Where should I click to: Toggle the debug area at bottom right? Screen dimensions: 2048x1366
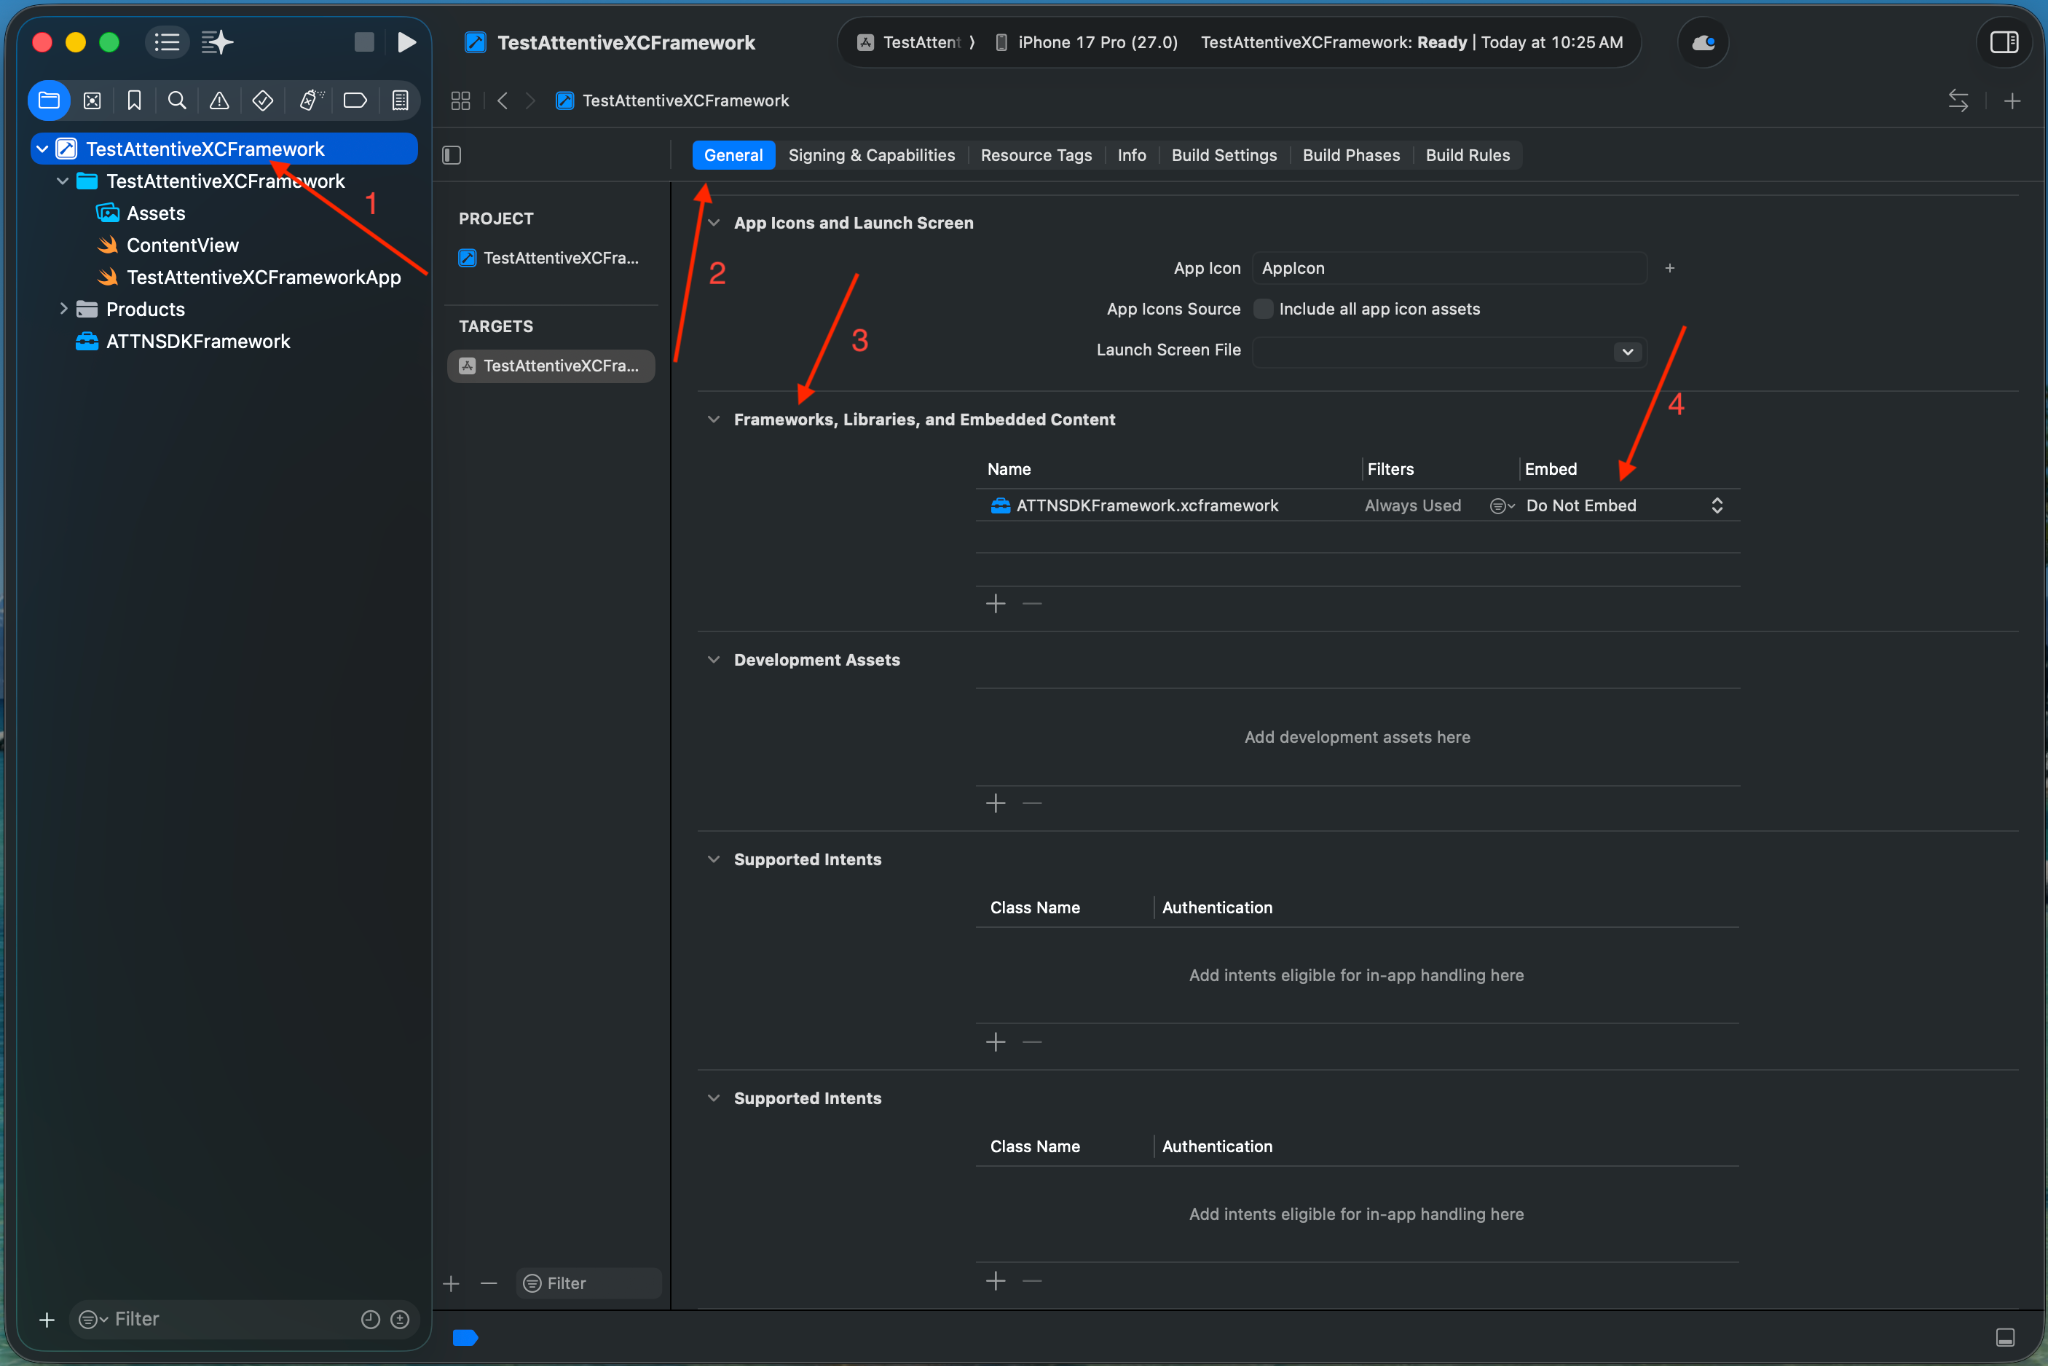(2005, 1338)
